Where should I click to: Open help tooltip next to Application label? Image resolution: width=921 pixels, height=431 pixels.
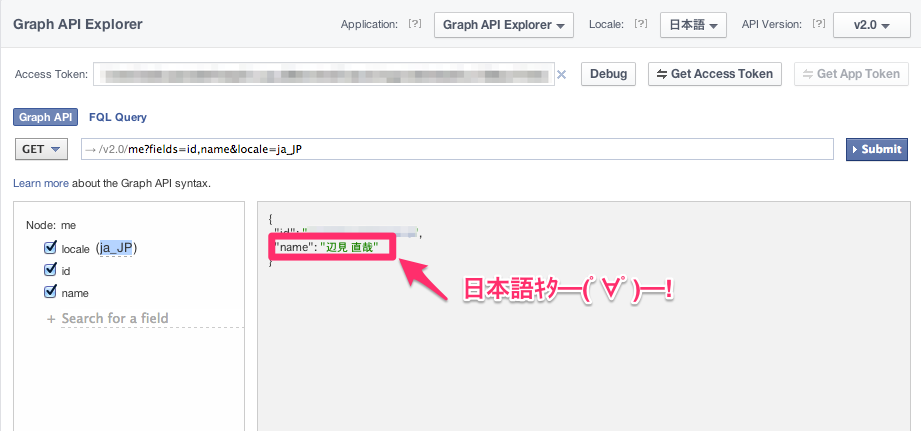point(415,24)
